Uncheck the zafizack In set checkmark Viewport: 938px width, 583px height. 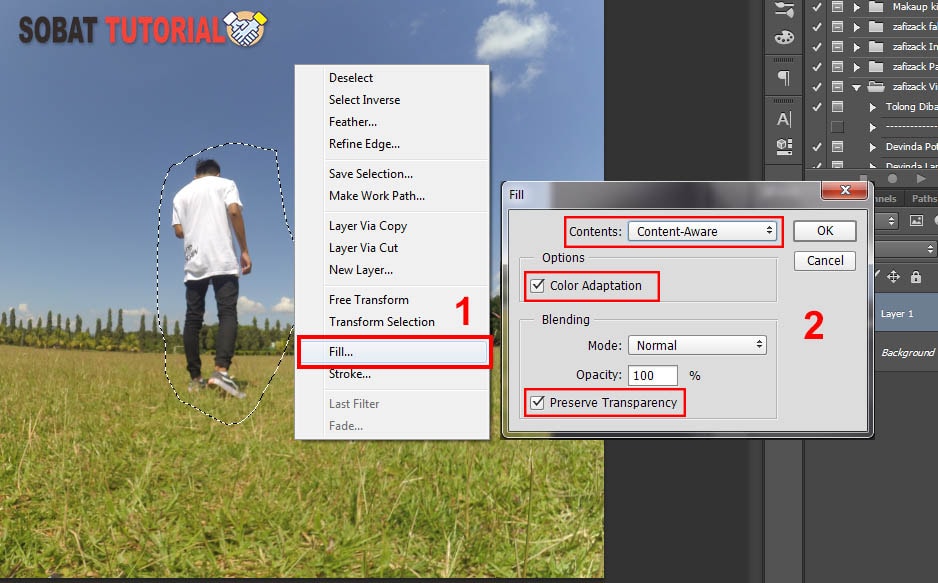point(817,47)
